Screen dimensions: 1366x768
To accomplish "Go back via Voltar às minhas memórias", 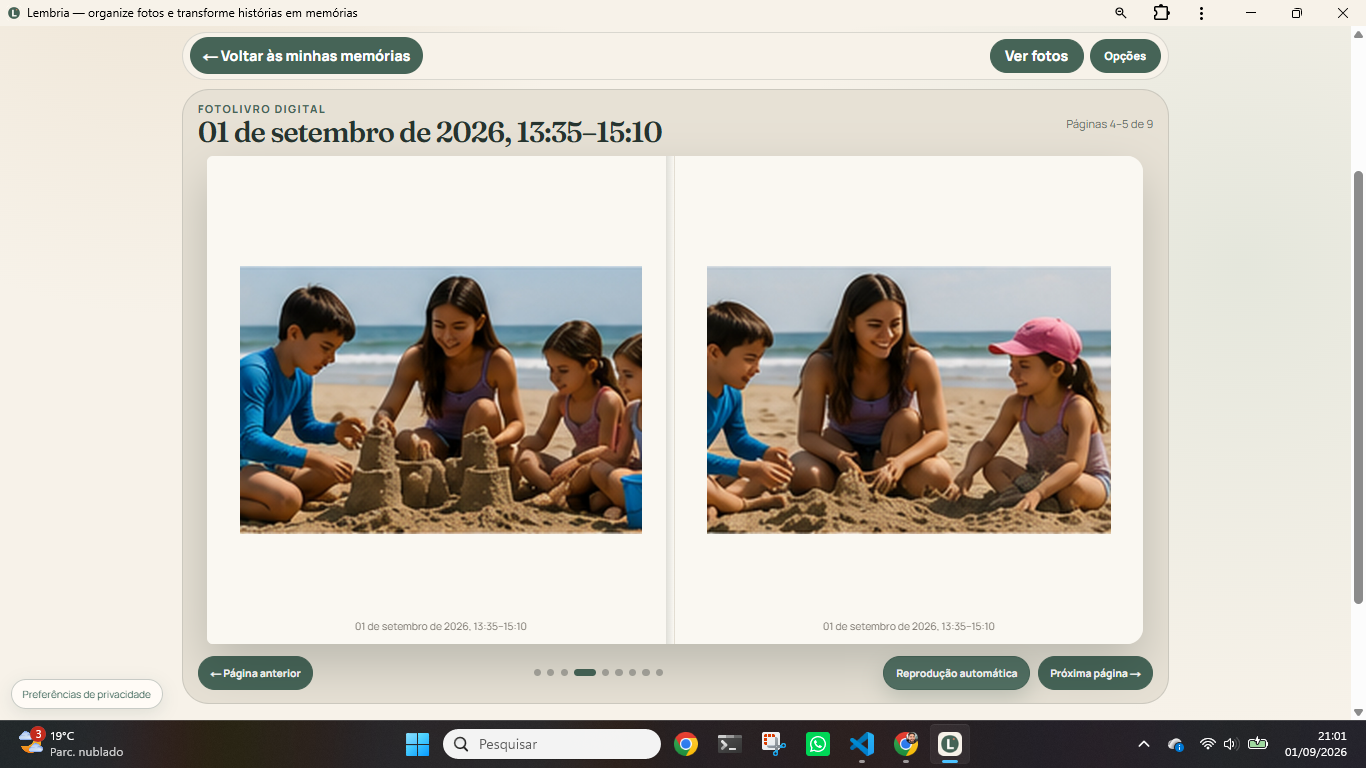I will (x=306, y=56).
